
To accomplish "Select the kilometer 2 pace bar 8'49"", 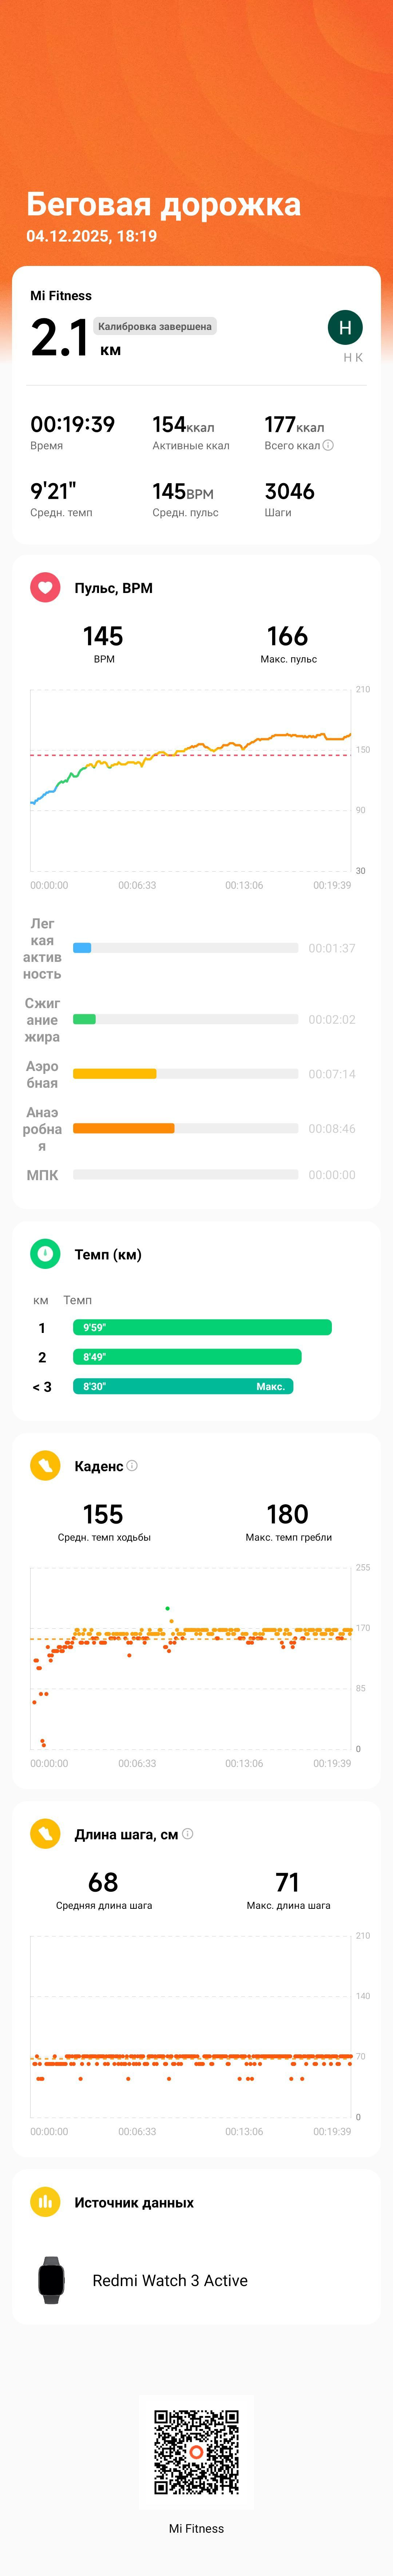I will [x=187, y=1356].
